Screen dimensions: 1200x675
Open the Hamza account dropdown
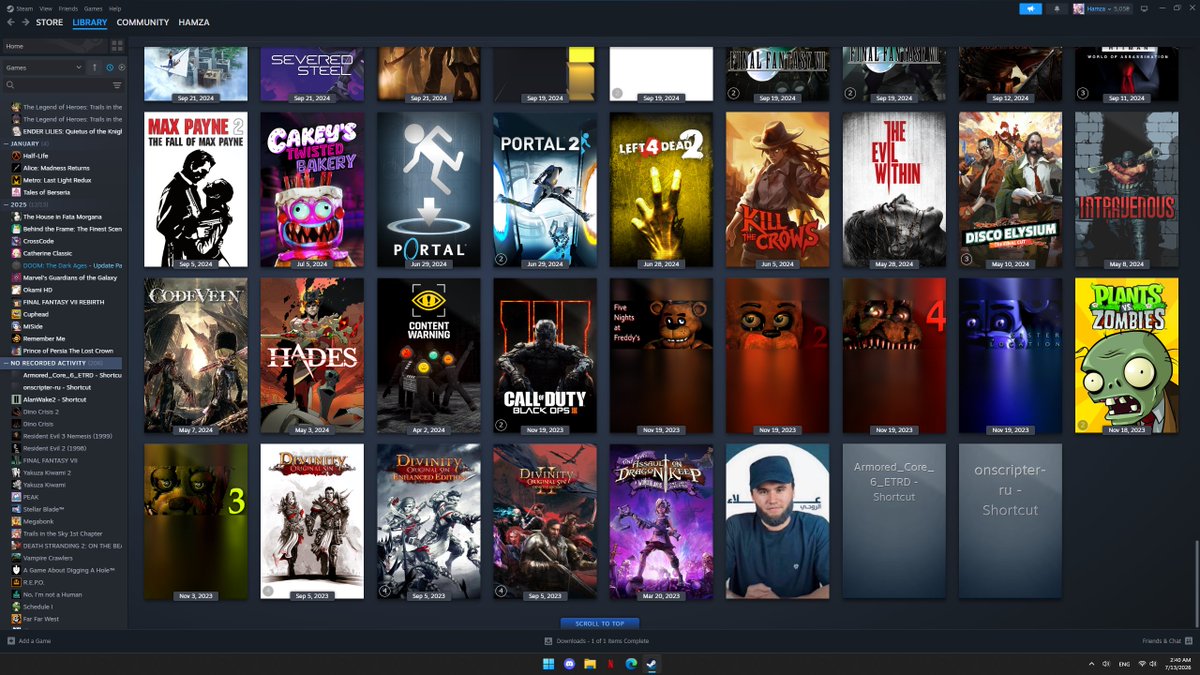pyautogui.click(x=1102, y=8)
